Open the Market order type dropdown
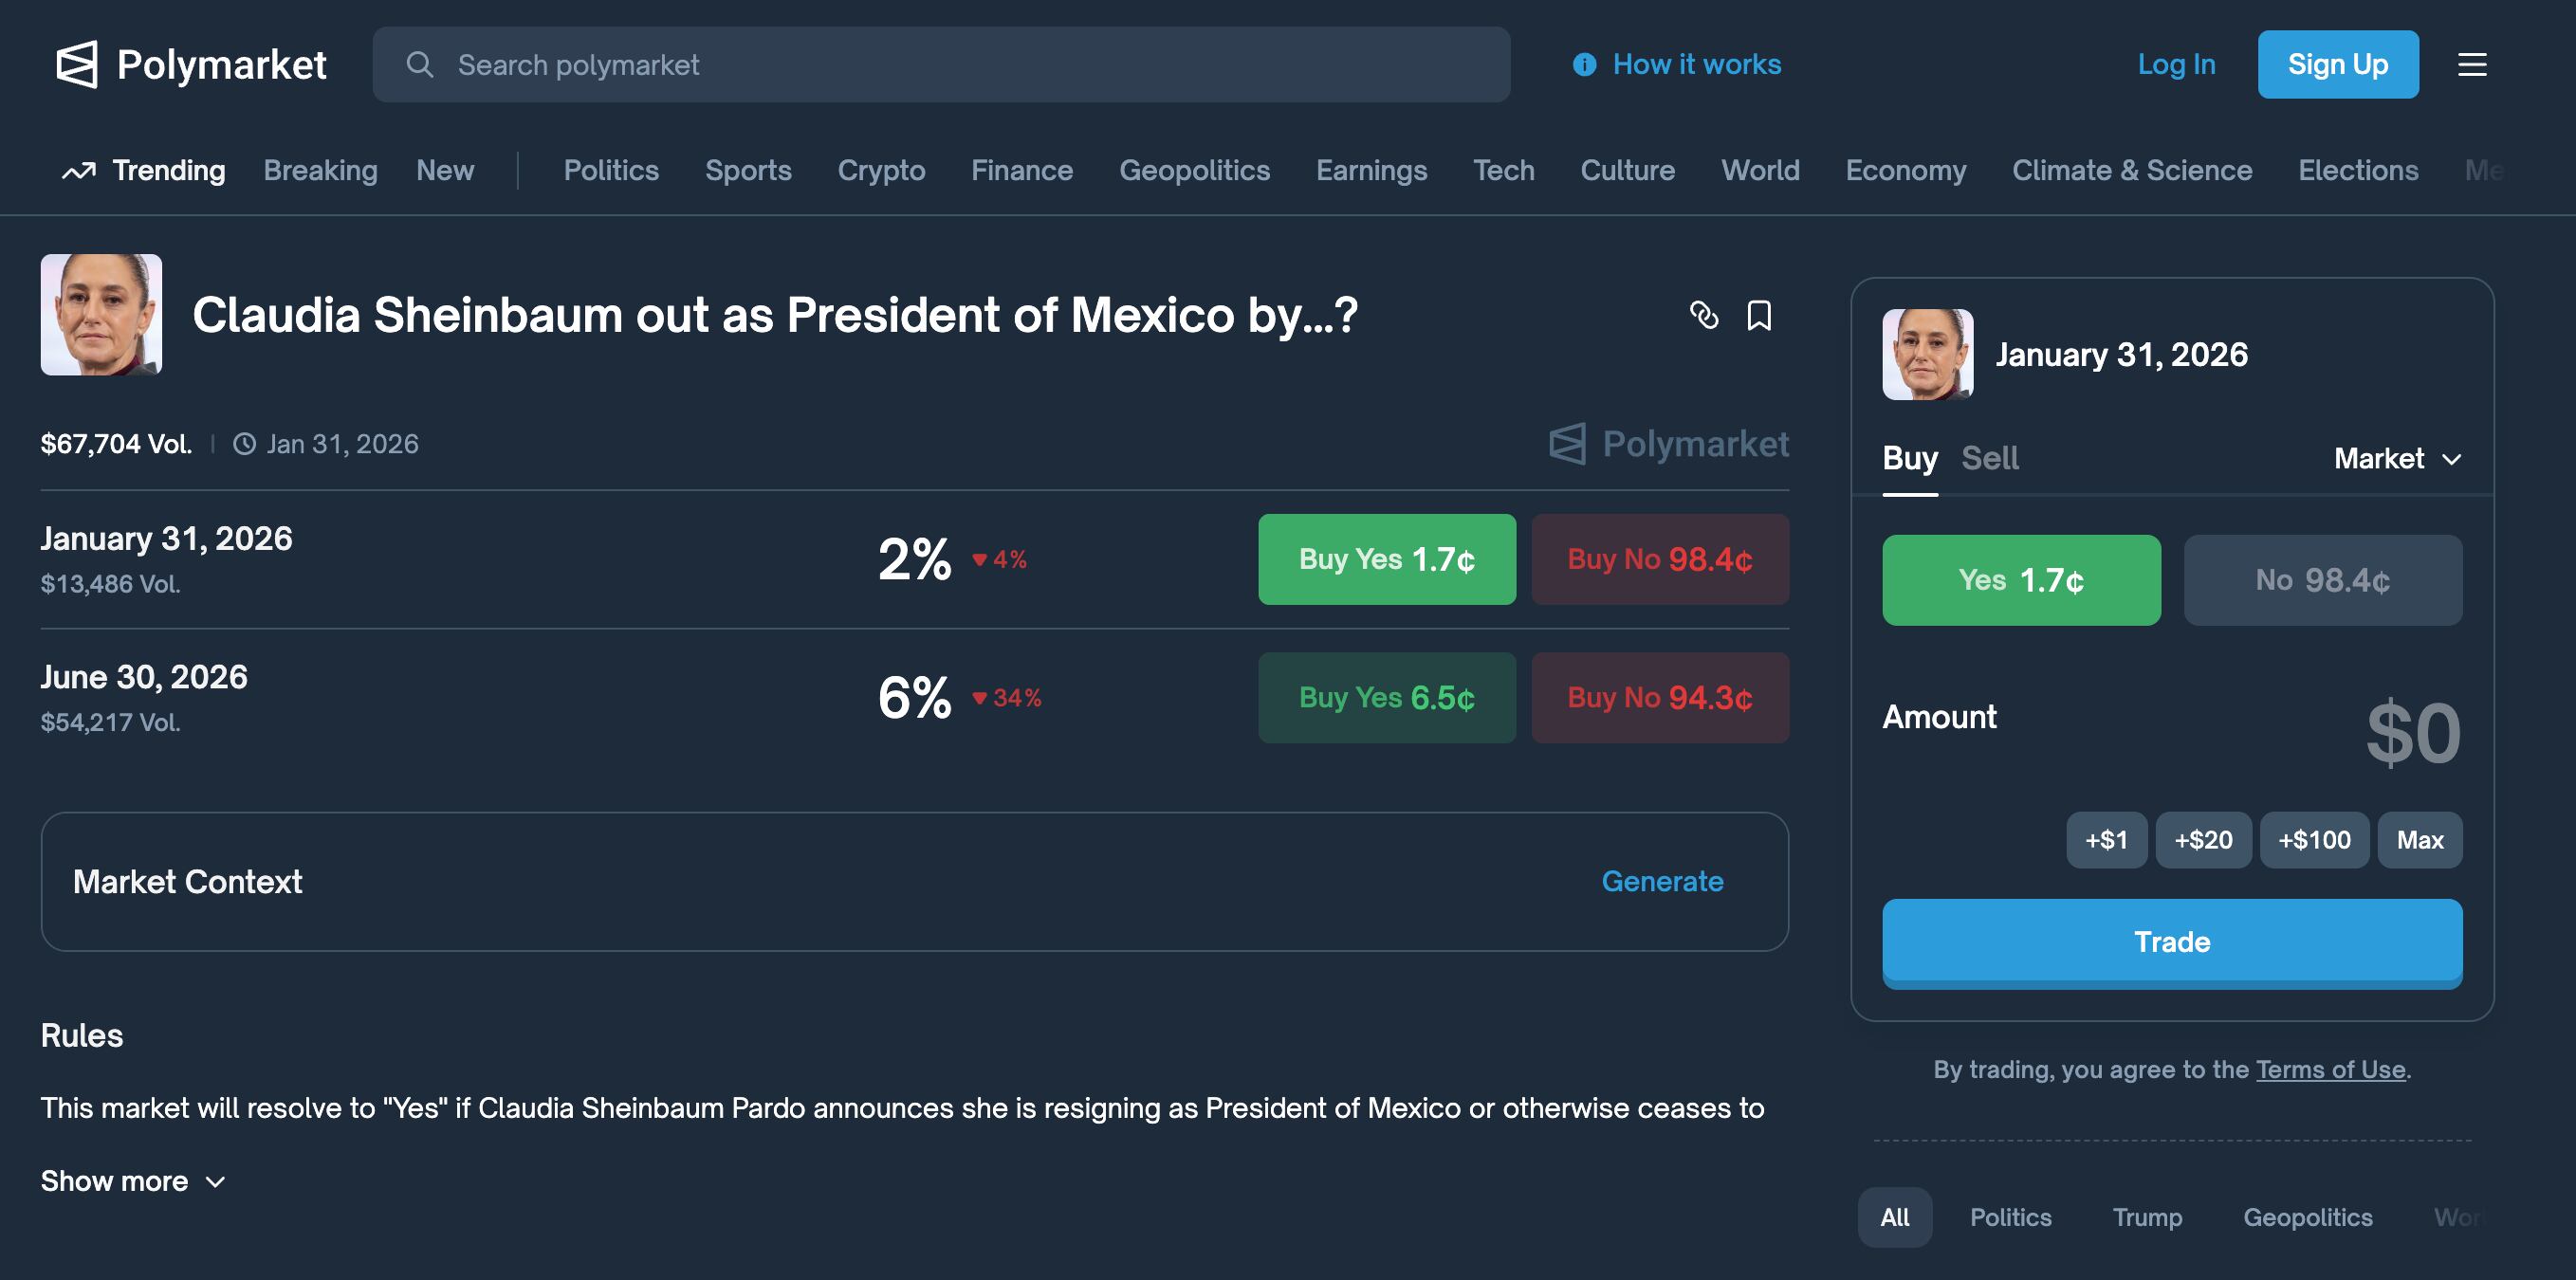The height and width of the screenshot is (1280, 2576). [2397, 459]
